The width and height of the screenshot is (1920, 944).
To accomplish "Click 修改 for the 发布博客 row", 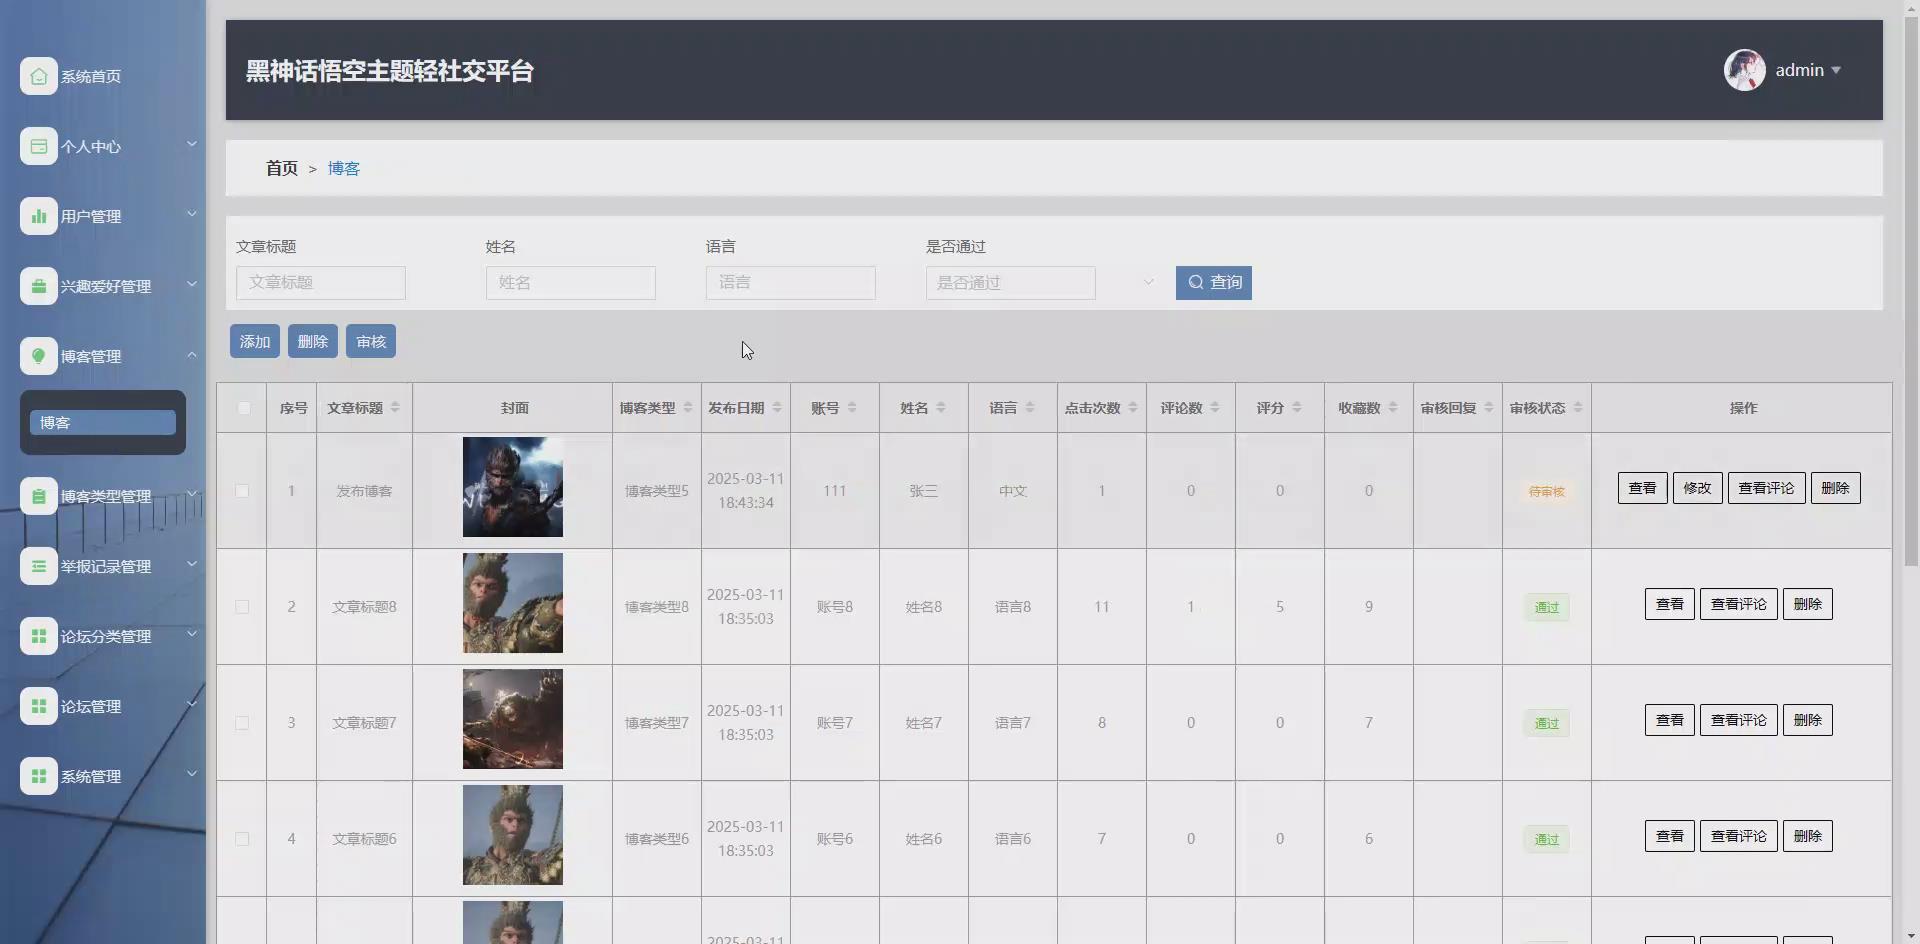I will click(x=1698, y=488).
